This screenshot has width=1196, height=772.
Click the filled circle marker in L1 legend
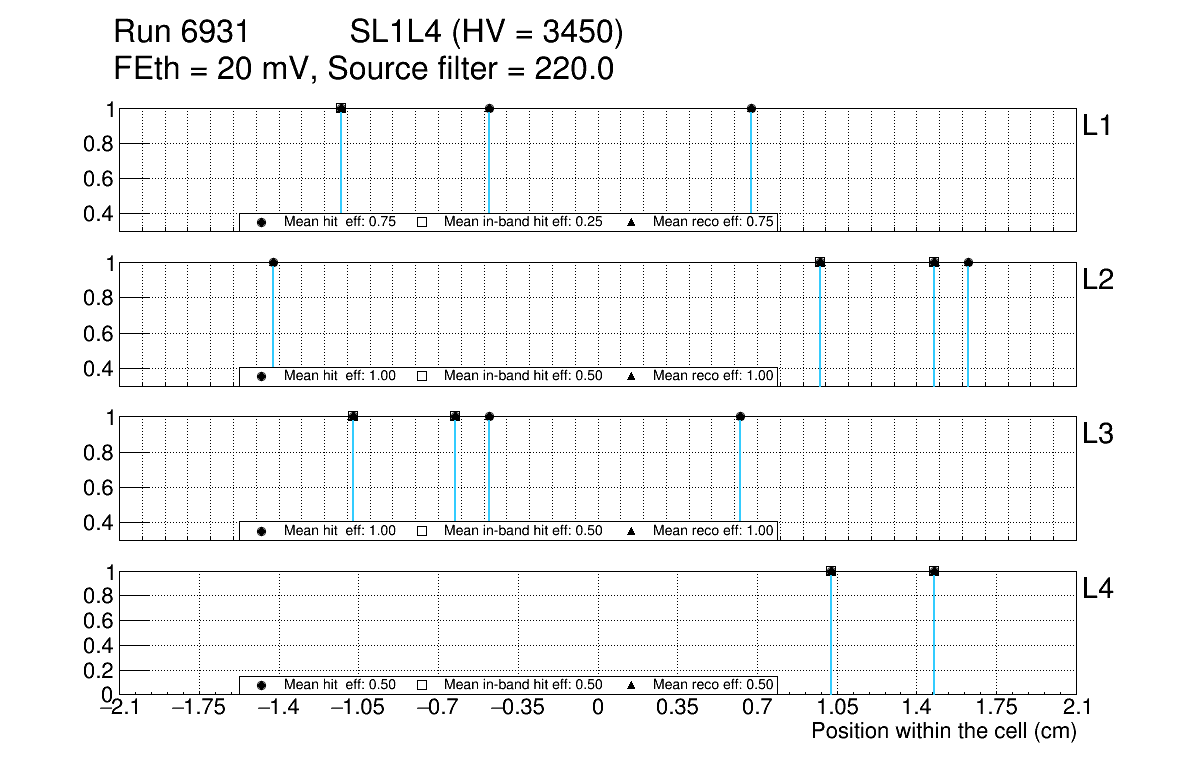point(261,223)
